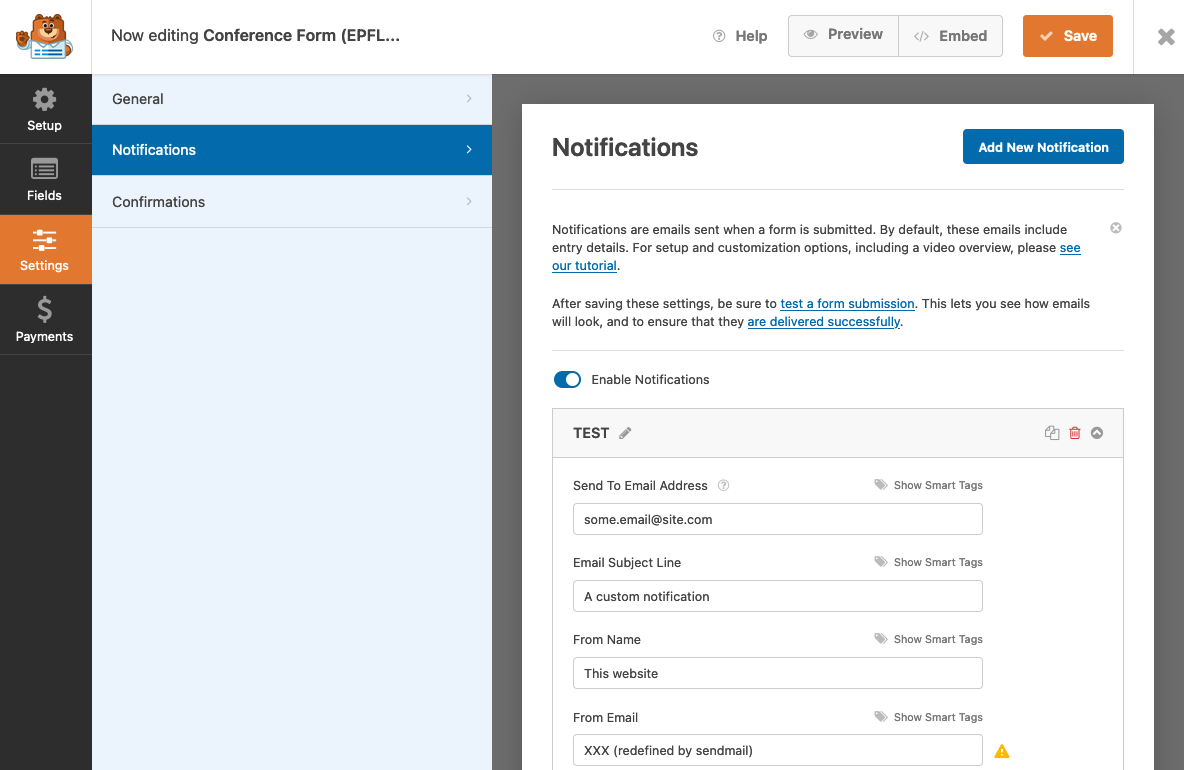Click the Send To Email Address field

point(777,519)
